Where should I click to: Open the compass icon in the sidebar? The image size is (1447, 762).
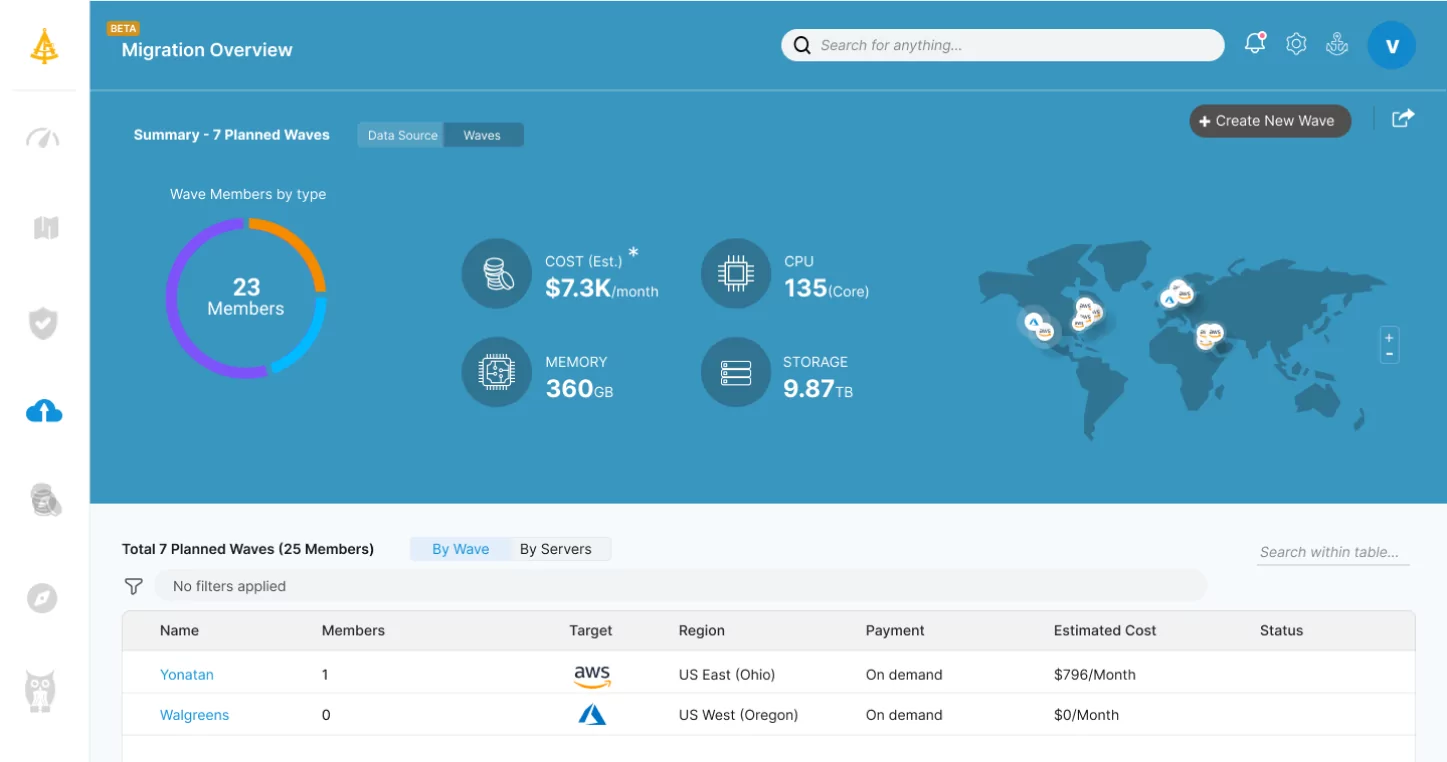click(x=42, y=598)
